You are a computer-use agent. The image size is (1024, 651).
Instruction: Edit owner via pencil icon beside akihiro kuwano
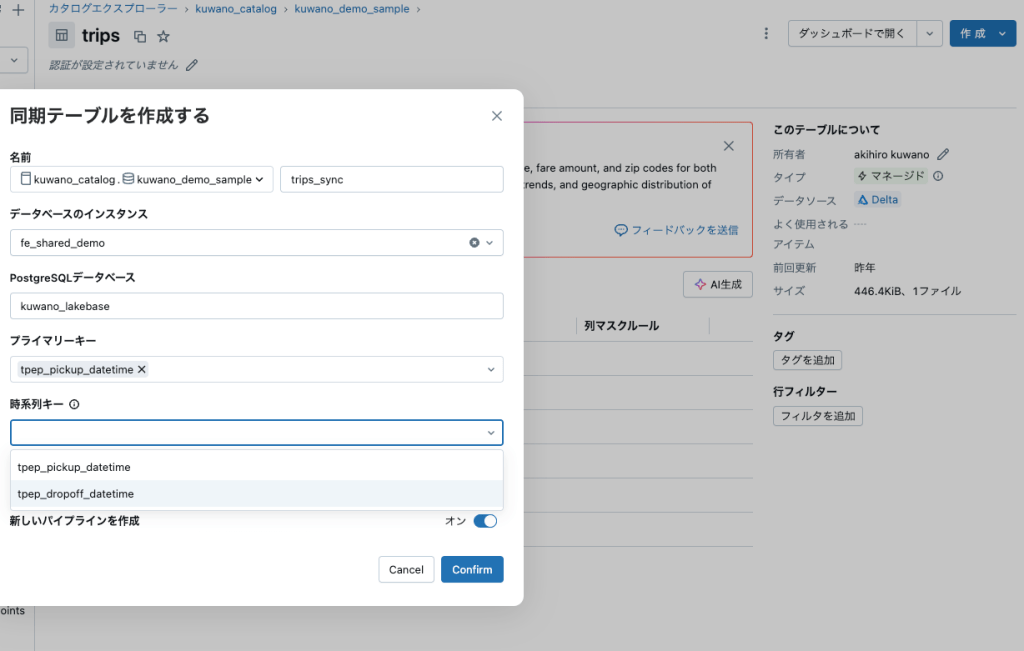(943, 154)
